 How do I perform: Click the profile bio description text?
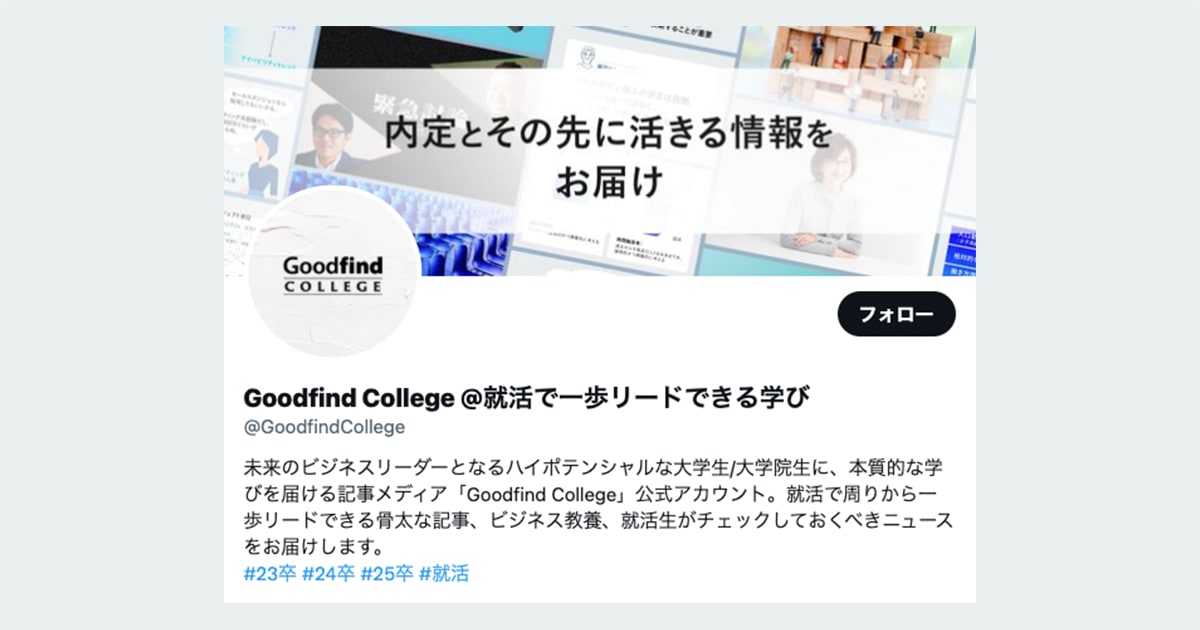click(x=598, y=508)
